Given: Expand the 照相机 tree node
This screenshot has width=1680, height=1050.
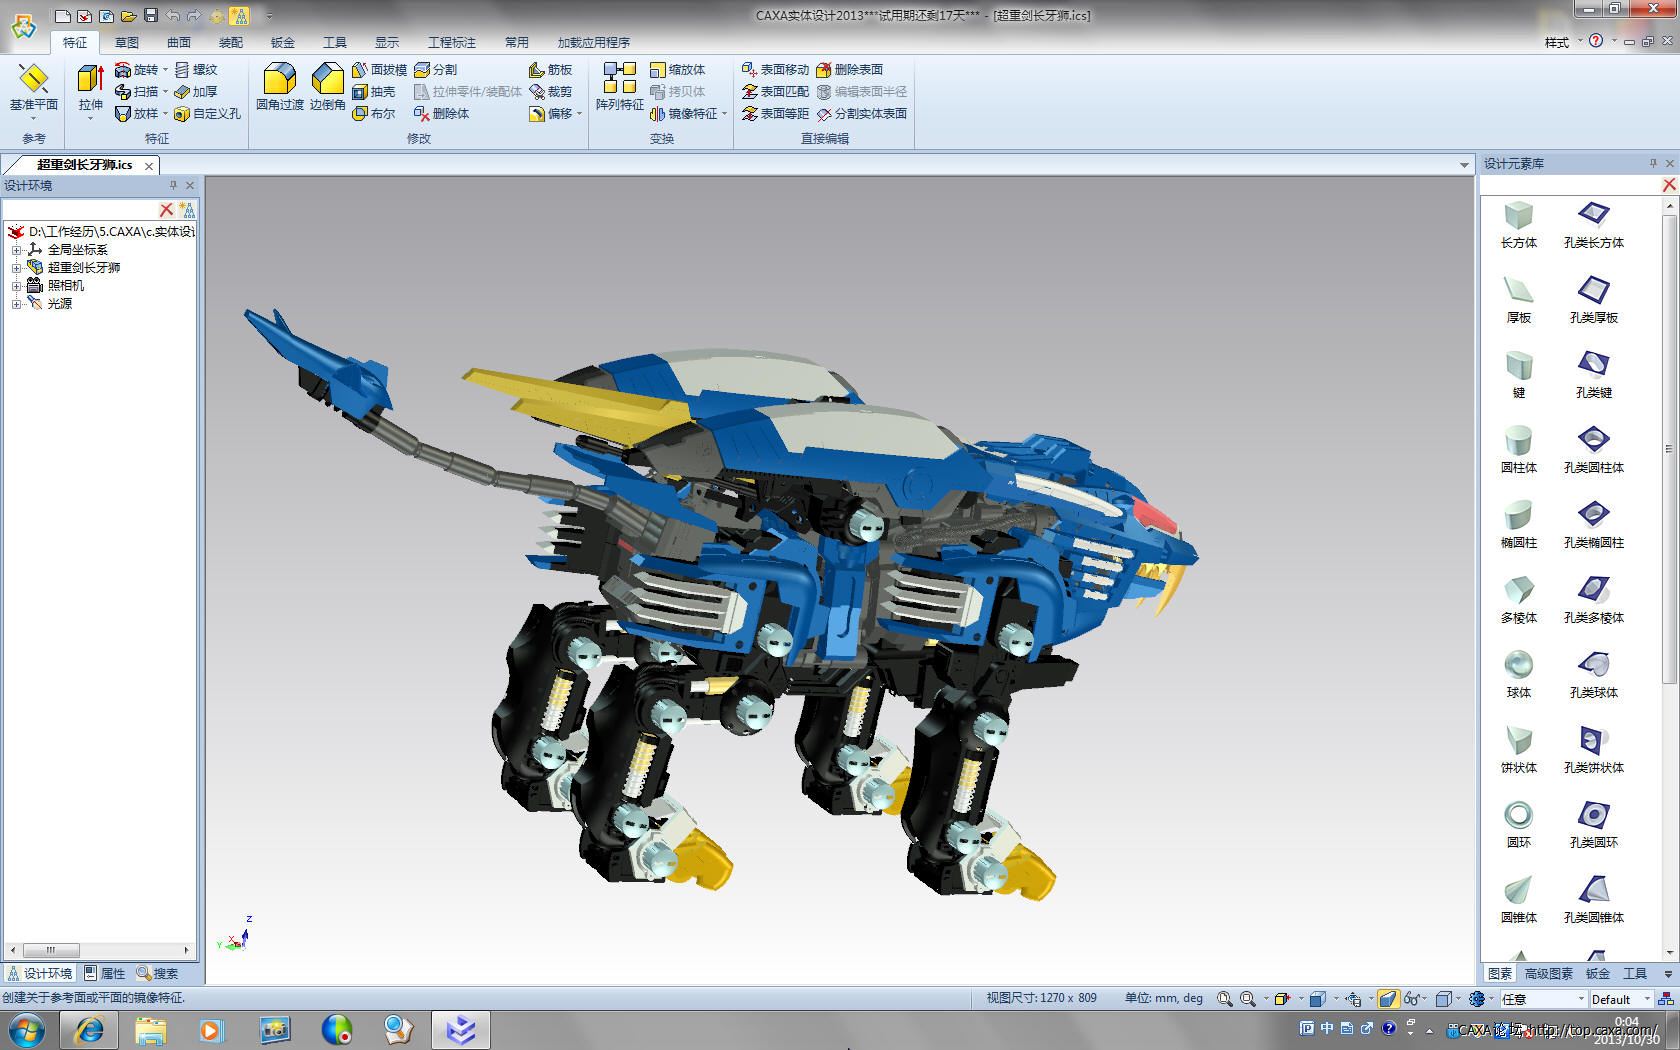Looking at the screenshot, I should [16, 286].
